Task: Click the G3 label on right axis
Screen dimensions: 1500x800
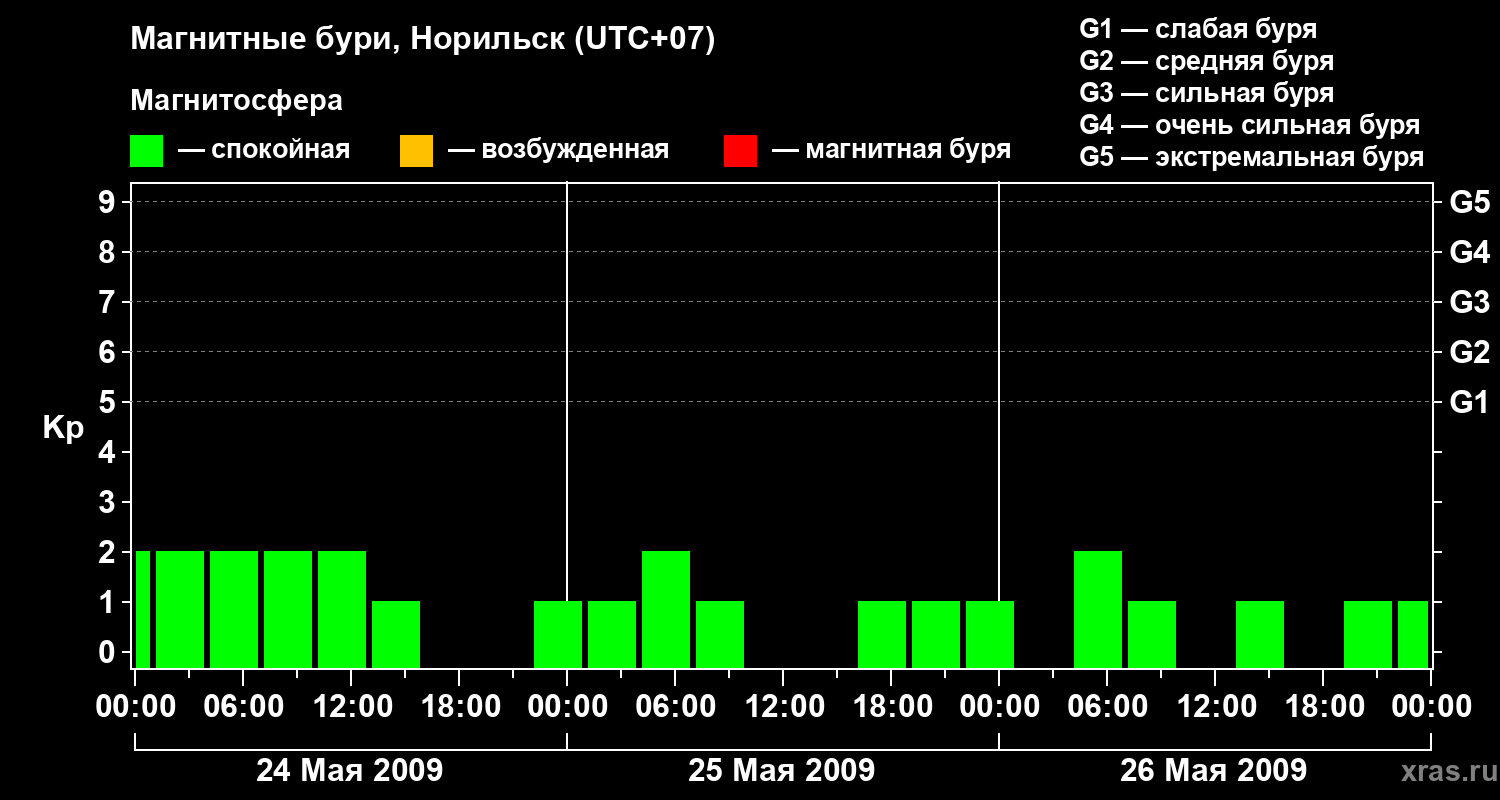Action: tap(1469, 302)
